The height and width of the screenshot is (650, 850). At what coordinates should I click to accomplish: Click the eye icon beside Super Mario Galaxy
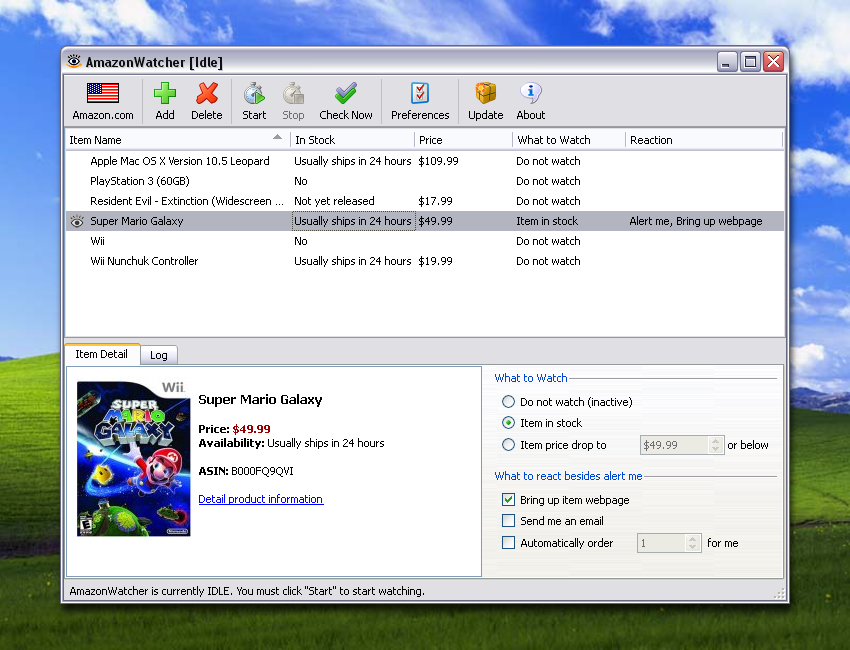point(77,221)
